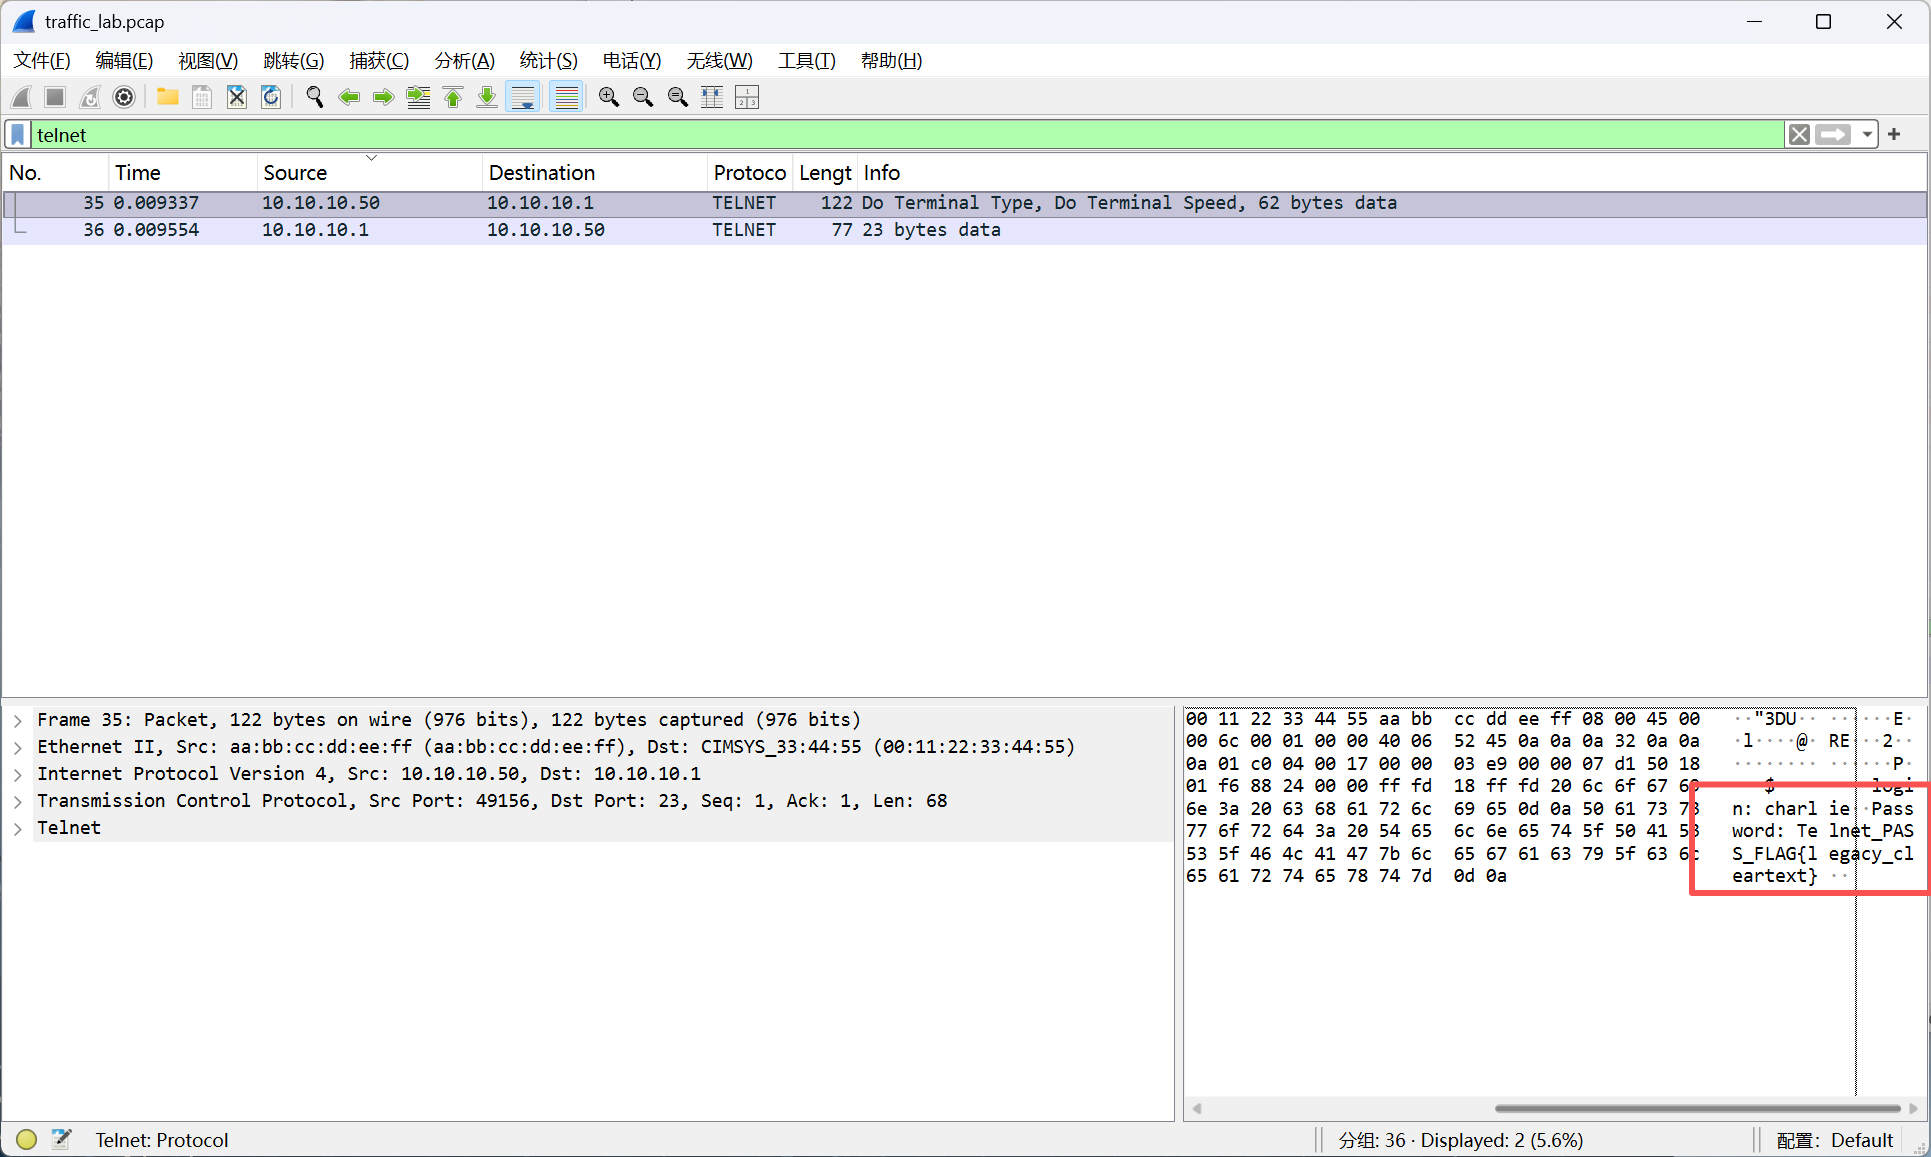1931x1157 pixels.
Task: Expand the Frame 35 details
Action: (x=18, y=720)
